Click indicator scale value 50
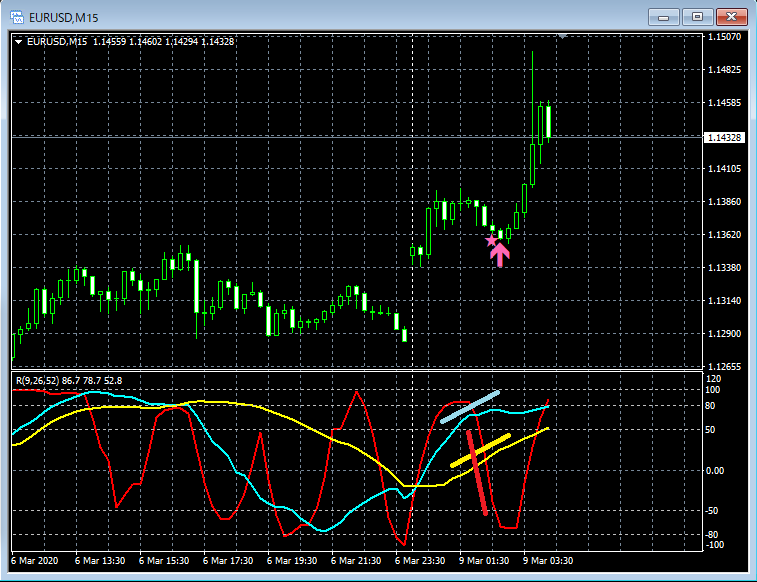The width and height of the screenshot is (757, 582). (x=710, y=430)
